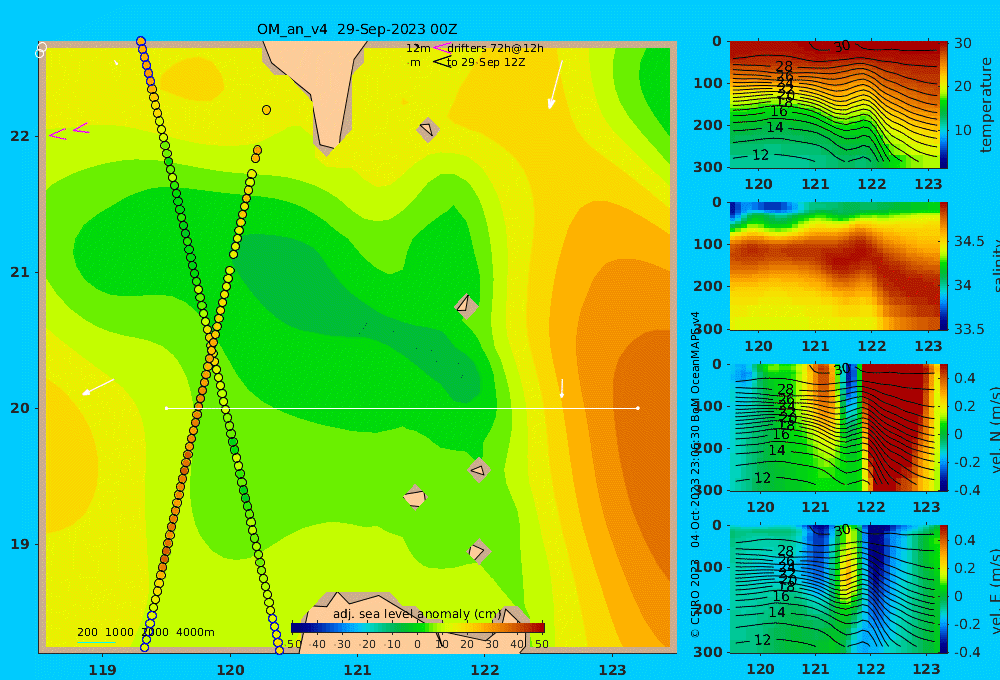Click the island near 122°E, 18.9°N
Viewport: 1000px width, 680px height.
[x=478, y=551]
